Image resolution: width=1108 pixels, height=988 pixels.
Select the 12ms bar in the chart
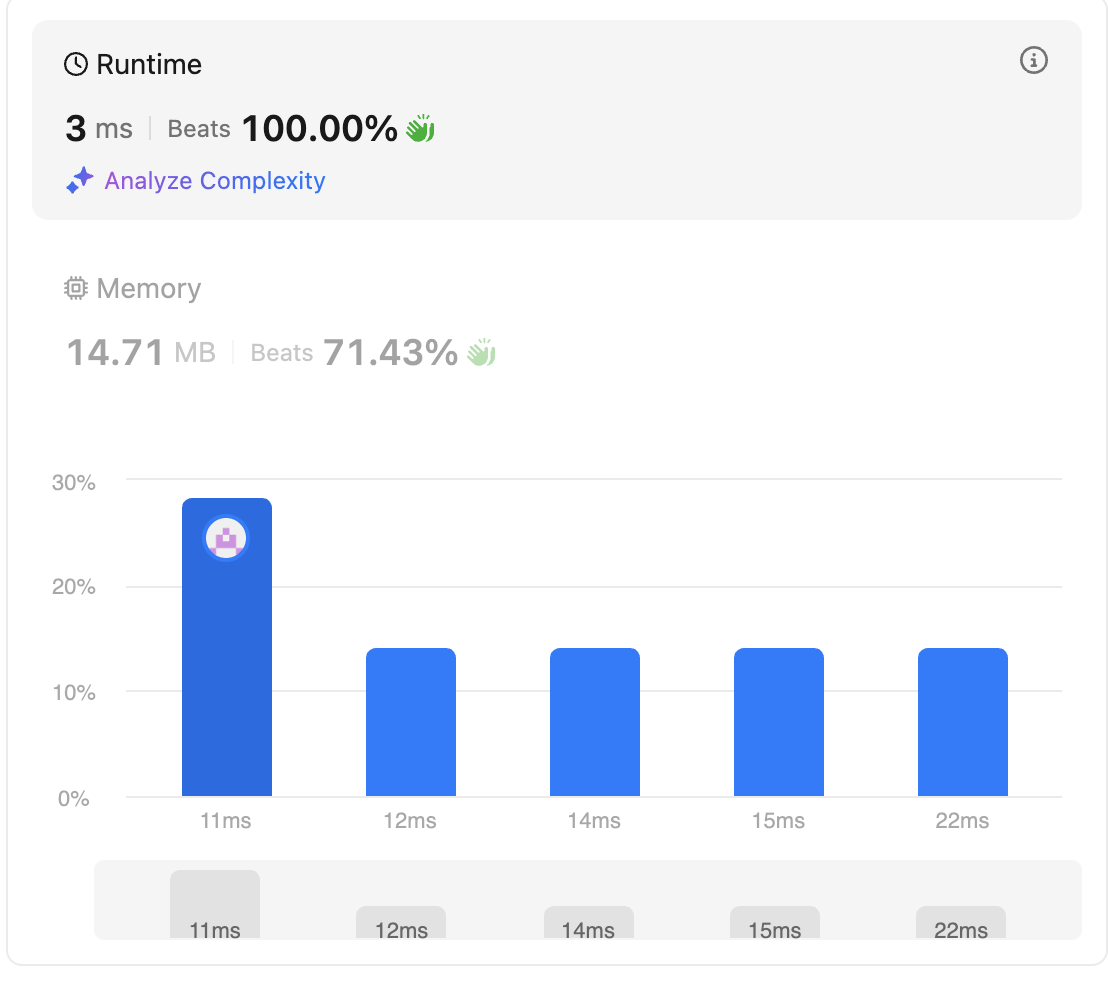click(410, 722)
